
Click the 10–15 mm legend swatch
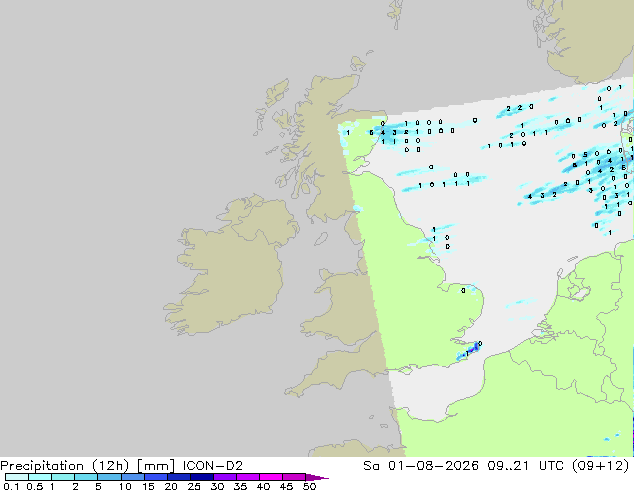pos(133,477)
